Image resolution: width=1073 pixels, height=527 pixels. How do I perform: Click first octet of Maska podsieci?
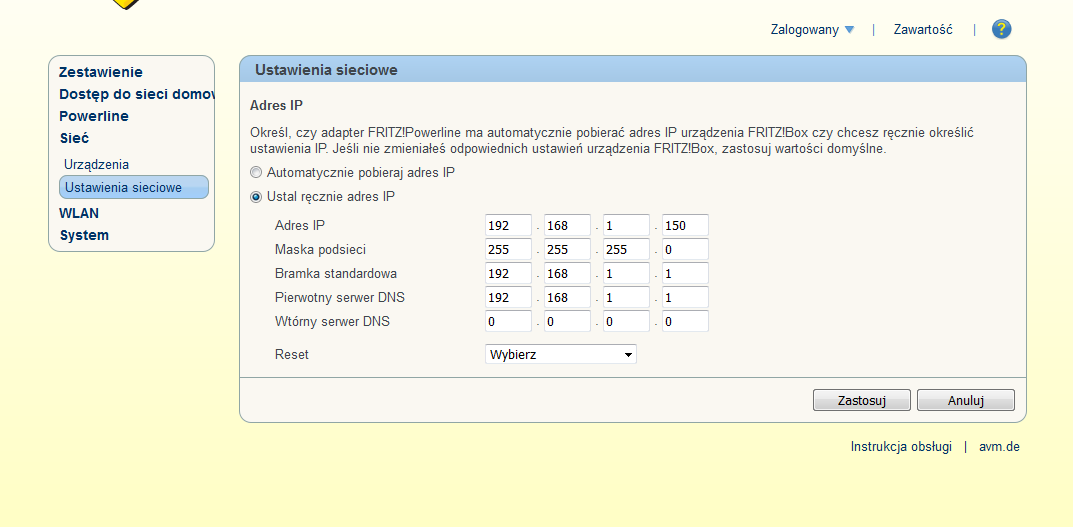point(508,250)
